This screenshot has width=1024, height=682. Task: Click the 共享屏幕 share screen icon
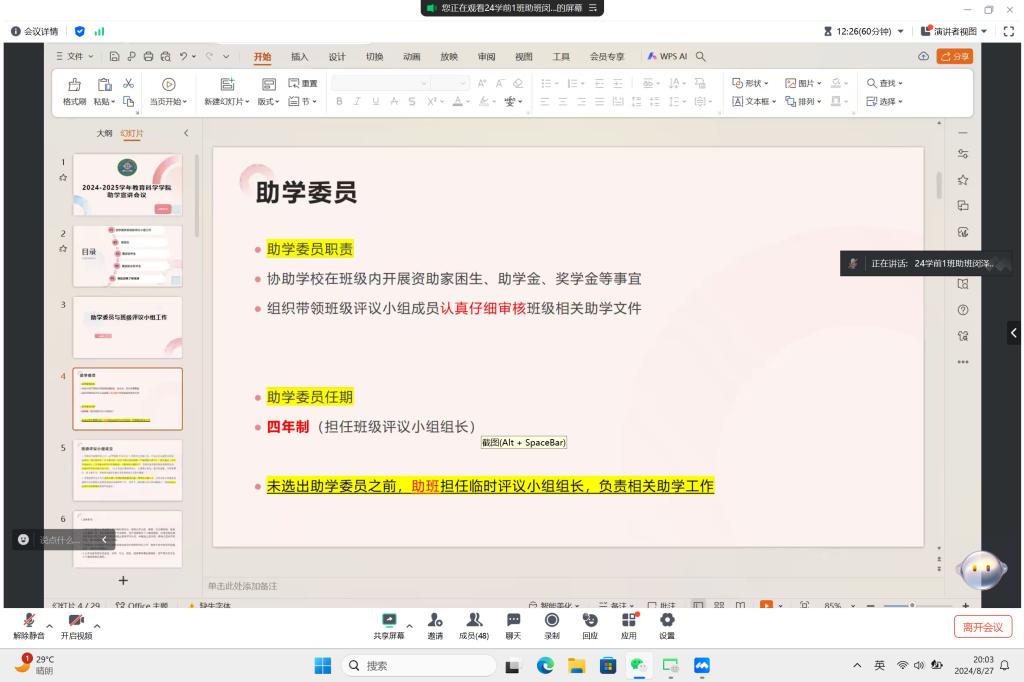(389, 624)
